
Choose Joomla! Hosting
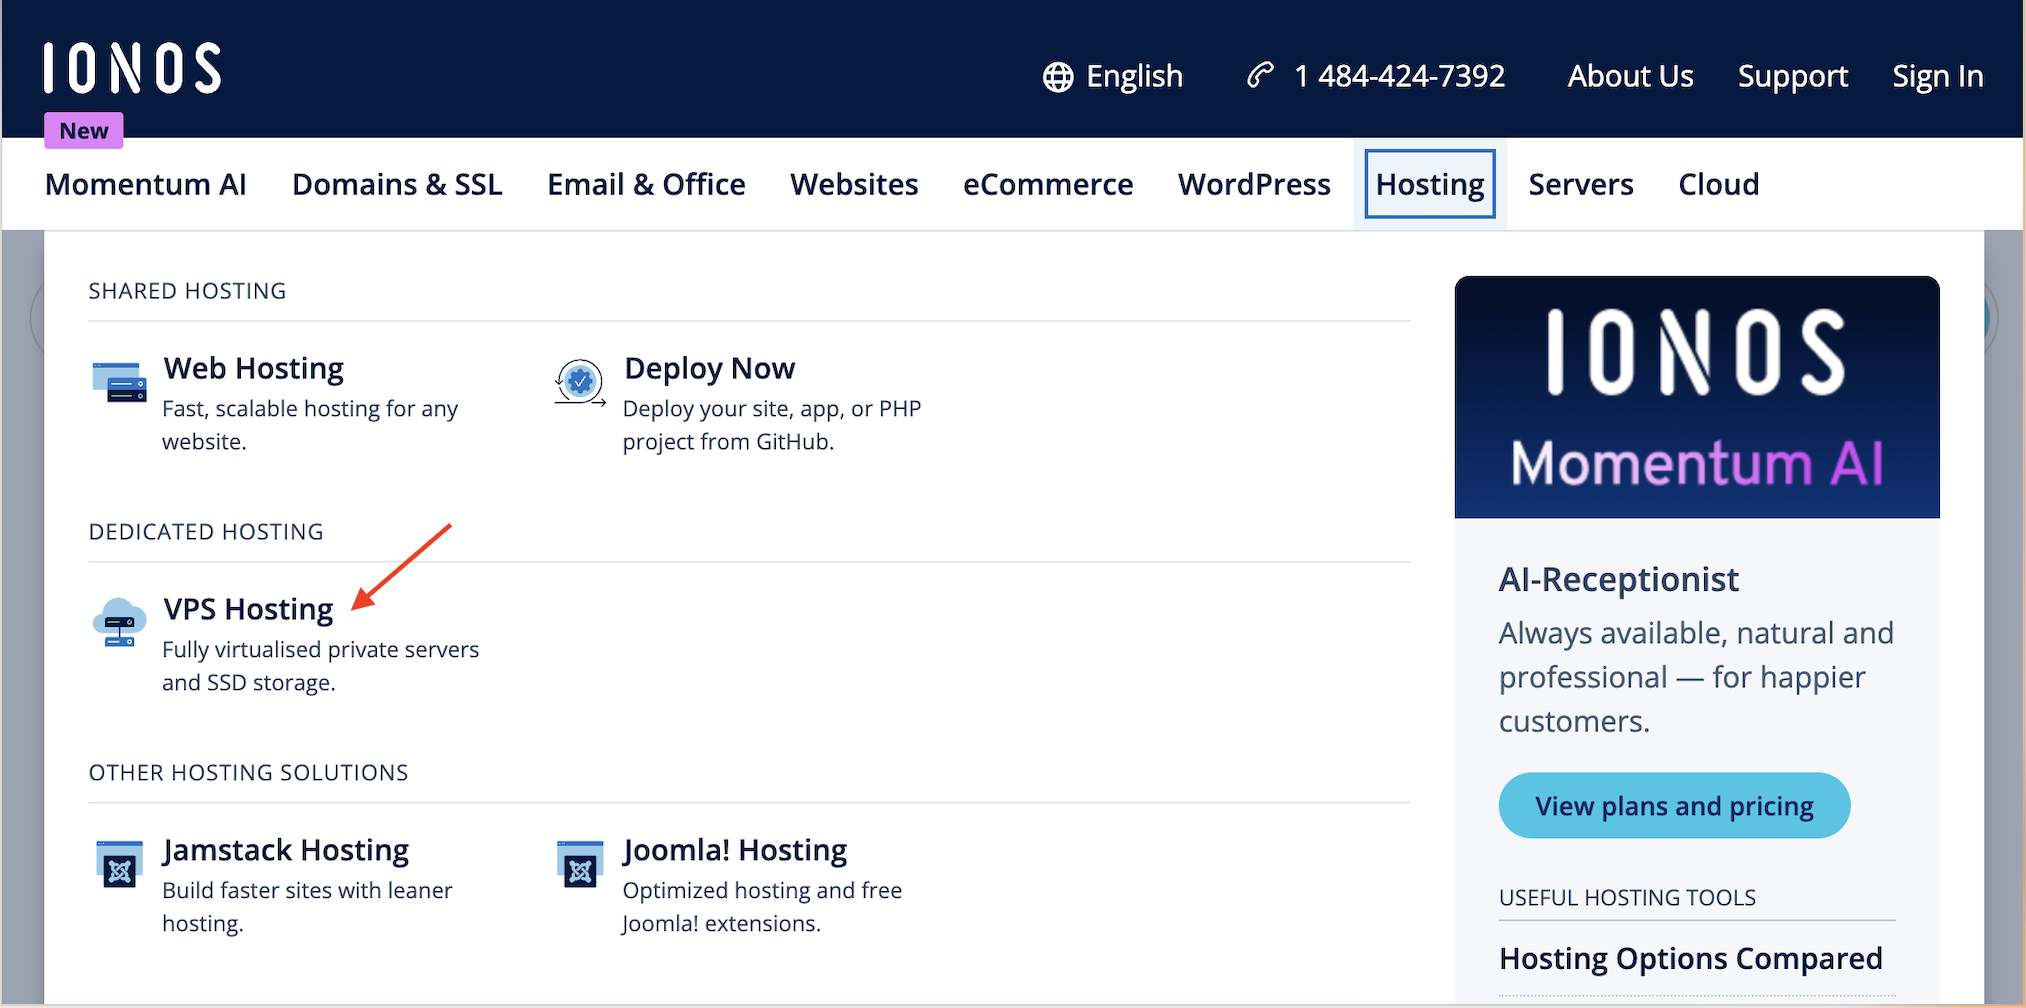pyautogui.click(x=735, y=850)
